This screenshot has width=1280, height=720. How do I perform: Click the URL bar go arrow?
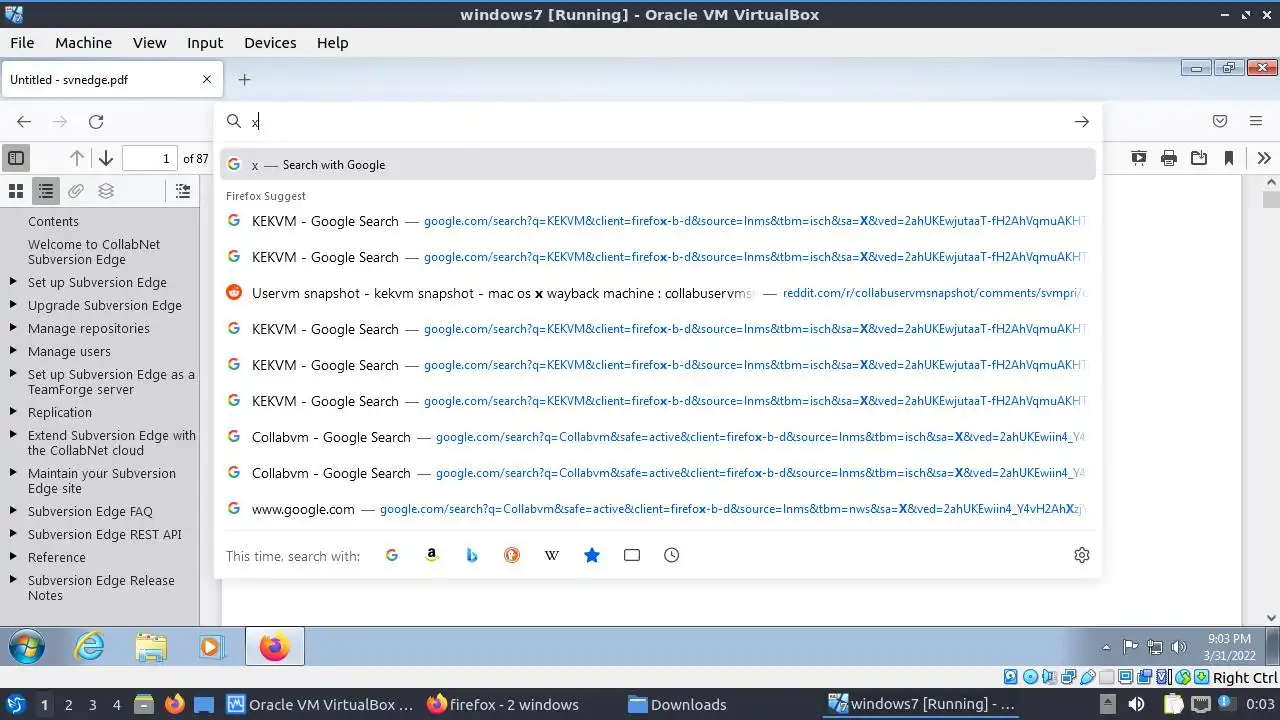tap(1082, 121)
